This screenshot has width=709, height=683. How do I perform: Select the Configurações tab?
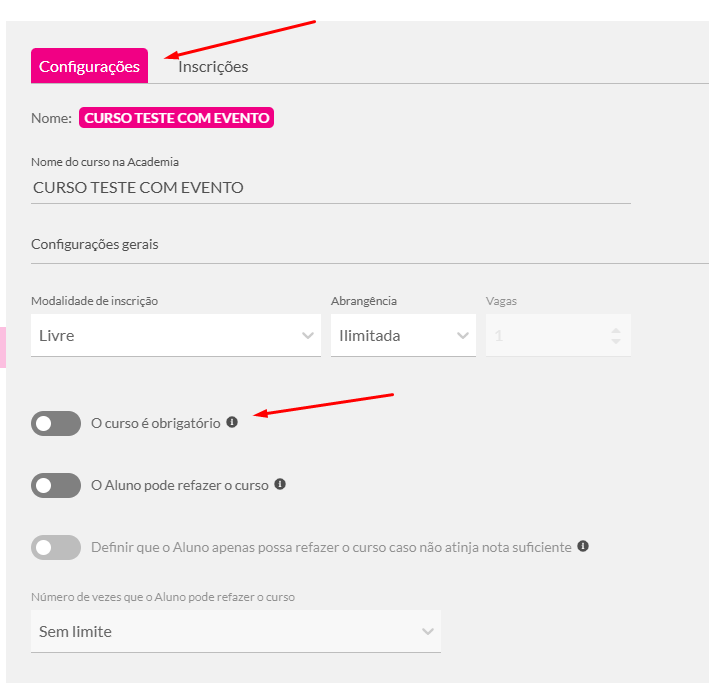pos(90,66)
